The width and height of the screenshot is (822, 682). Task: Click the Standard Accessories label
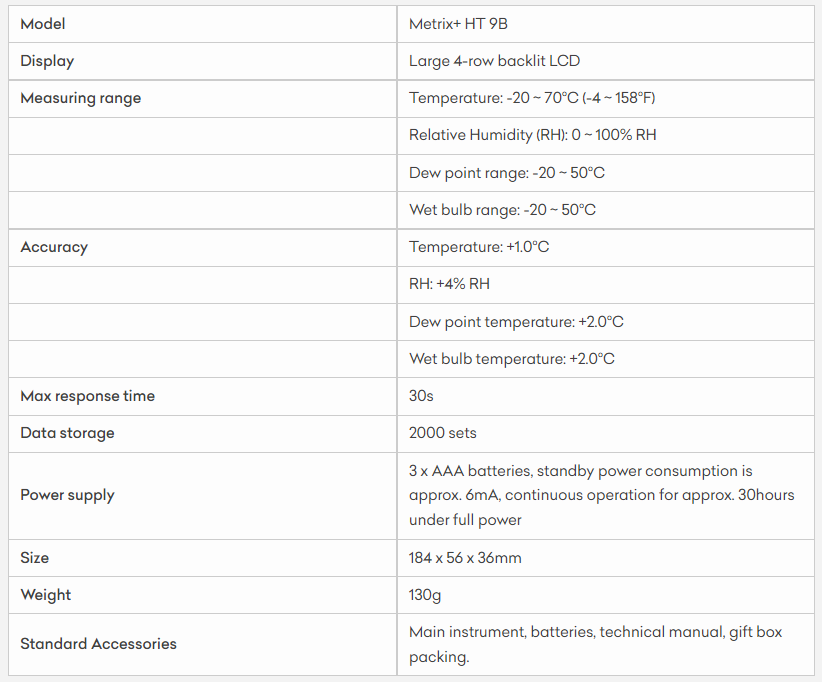(x=98, y=644)
